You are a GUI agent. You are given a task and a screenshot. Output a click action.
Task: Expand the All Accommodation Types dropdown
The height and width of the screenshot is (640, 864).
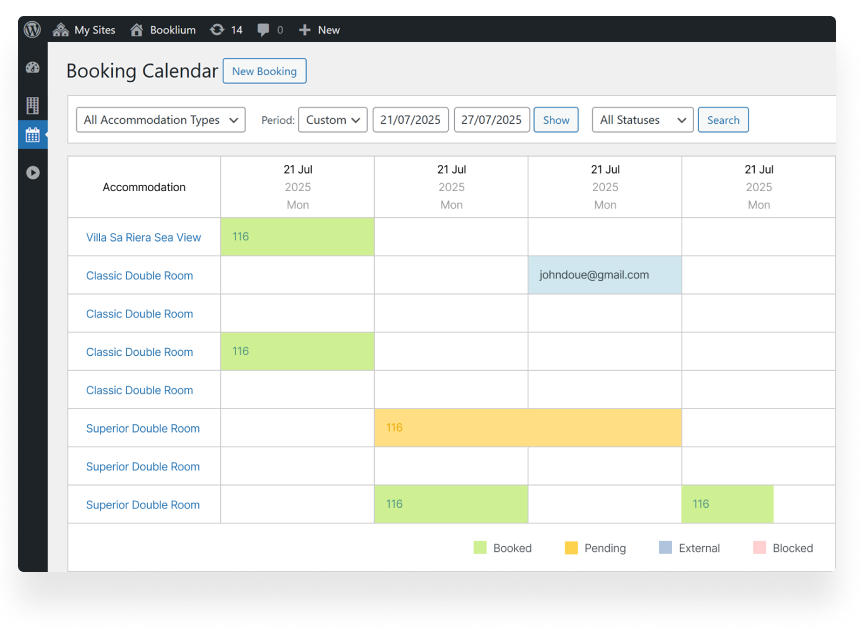pos(160,120)
